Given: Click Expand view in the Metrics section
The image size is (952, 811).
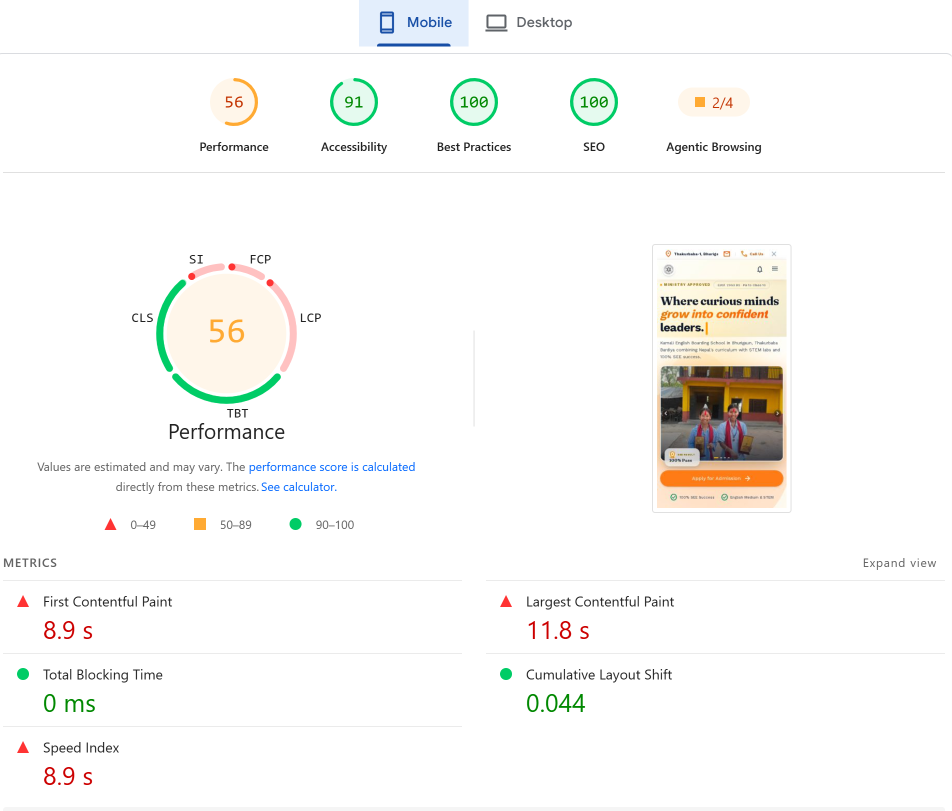Looking at the screenshot, I should click(x=899, y=563).
